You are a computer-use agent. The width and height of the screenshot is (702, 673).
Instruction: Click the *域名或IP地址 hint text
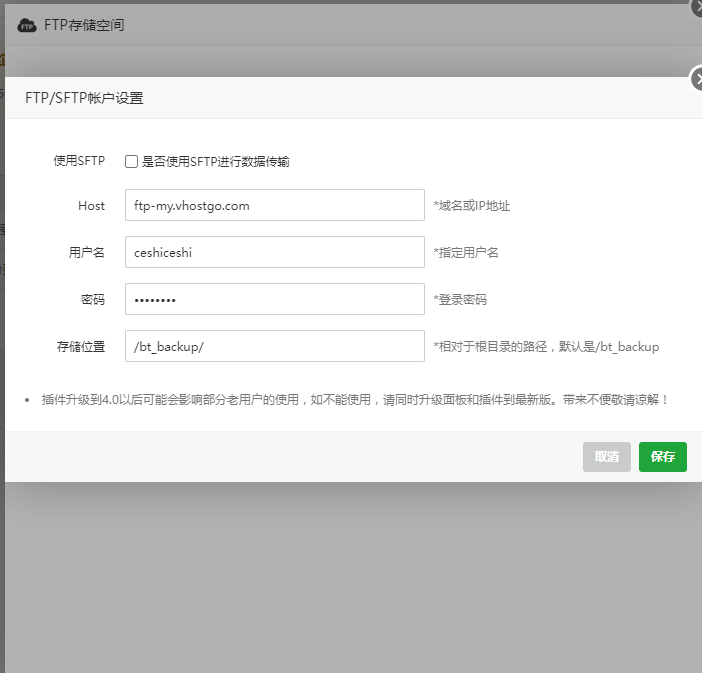pos(471,206)
